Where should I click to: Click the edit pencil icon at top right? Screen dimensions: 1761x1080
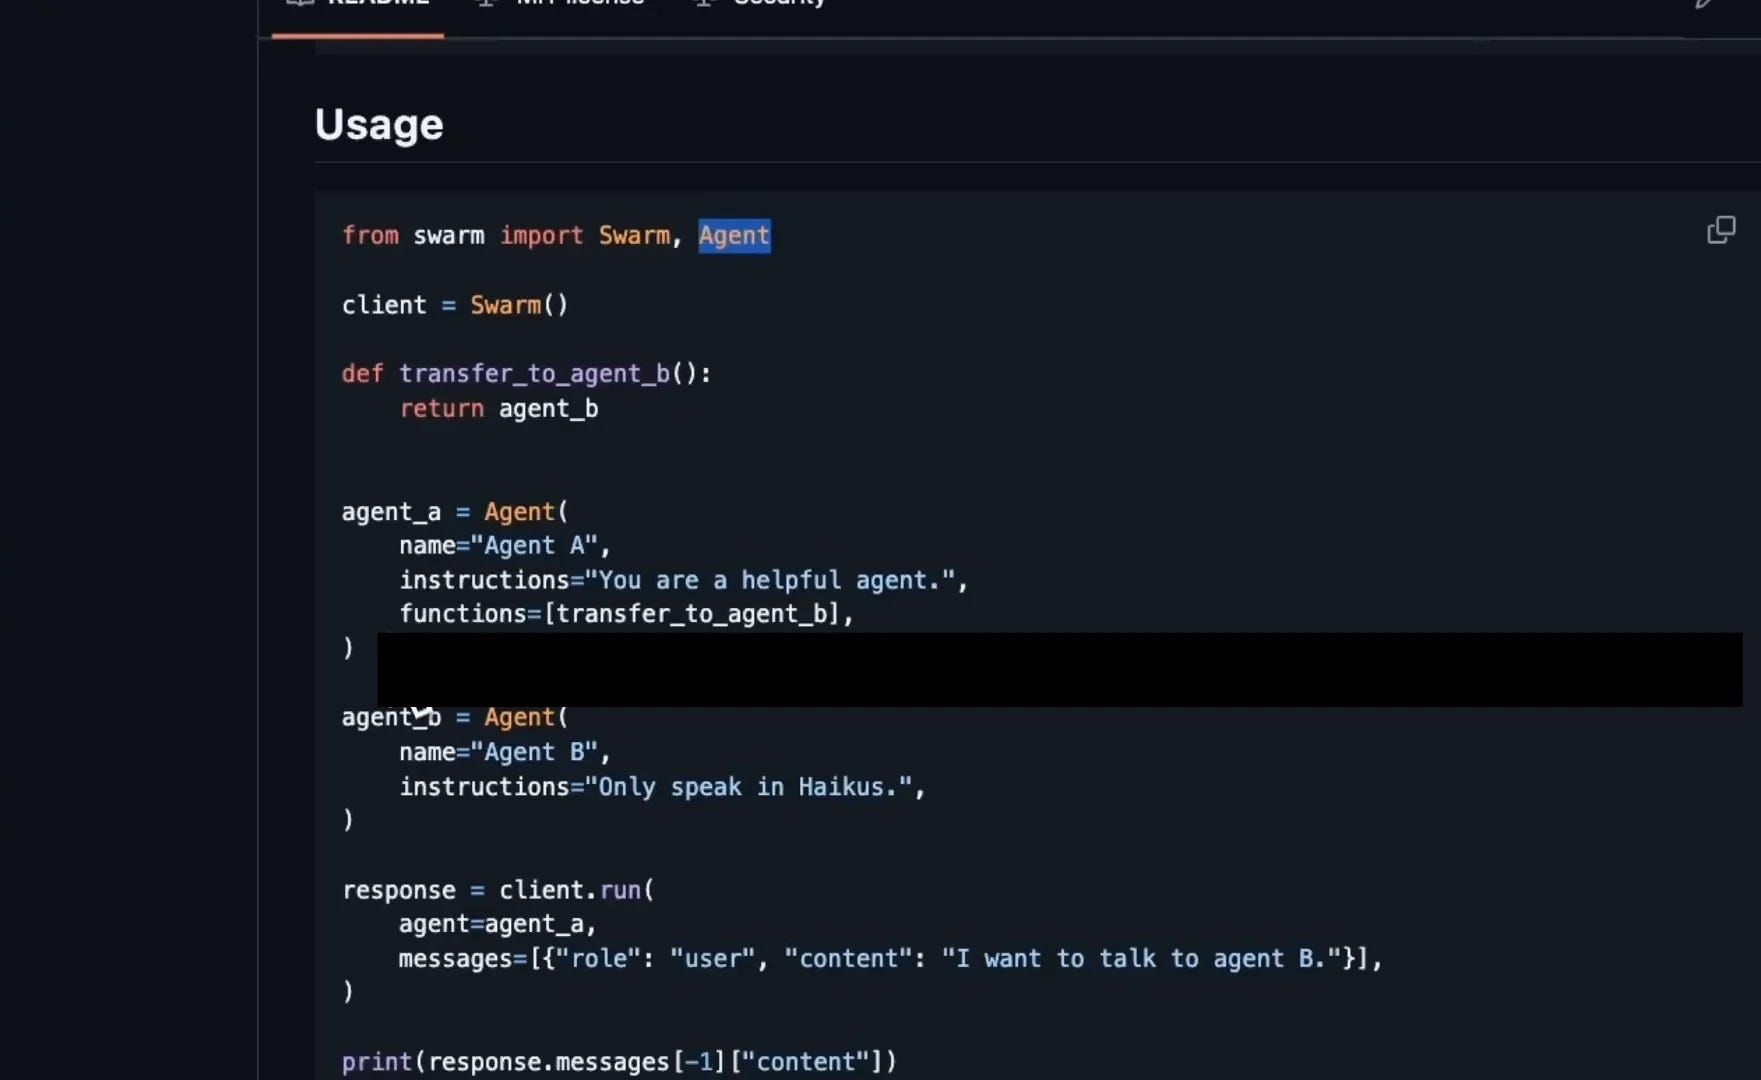coord(1702,5)
